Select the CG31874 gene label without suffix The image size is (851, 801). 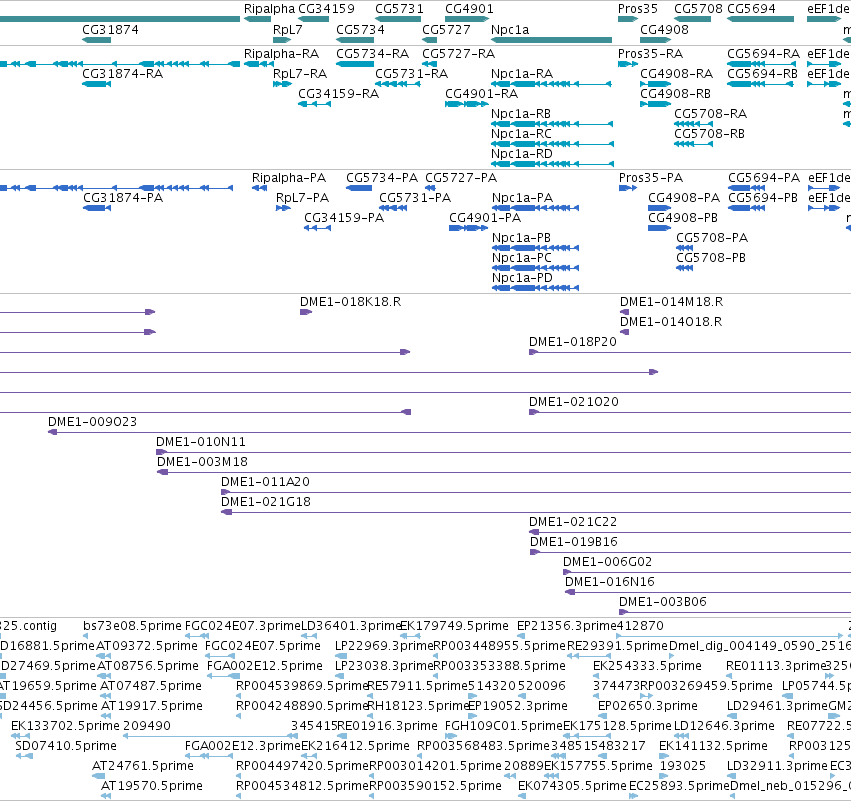point(110,29)
